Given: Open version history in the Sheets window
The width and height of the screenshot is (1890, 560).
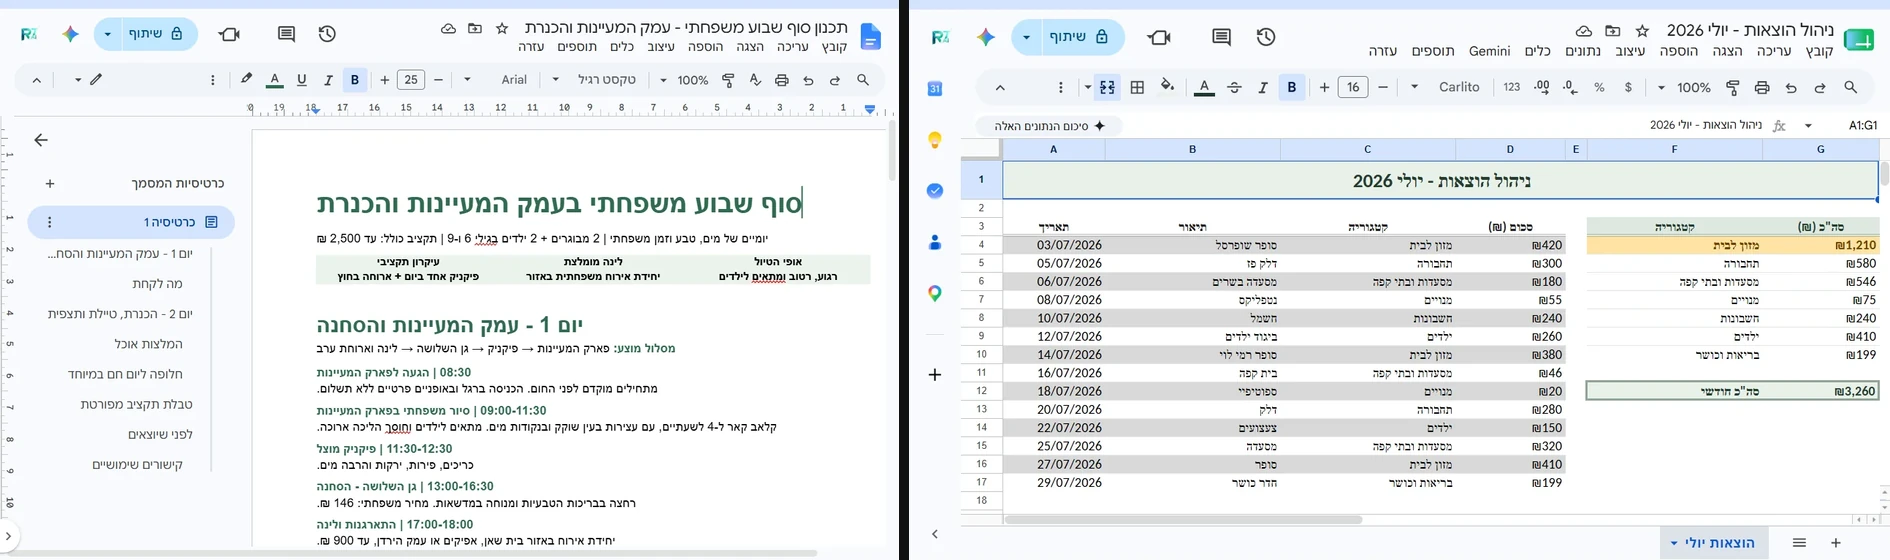Looking at the screenshot, I should pos(1266,37).
